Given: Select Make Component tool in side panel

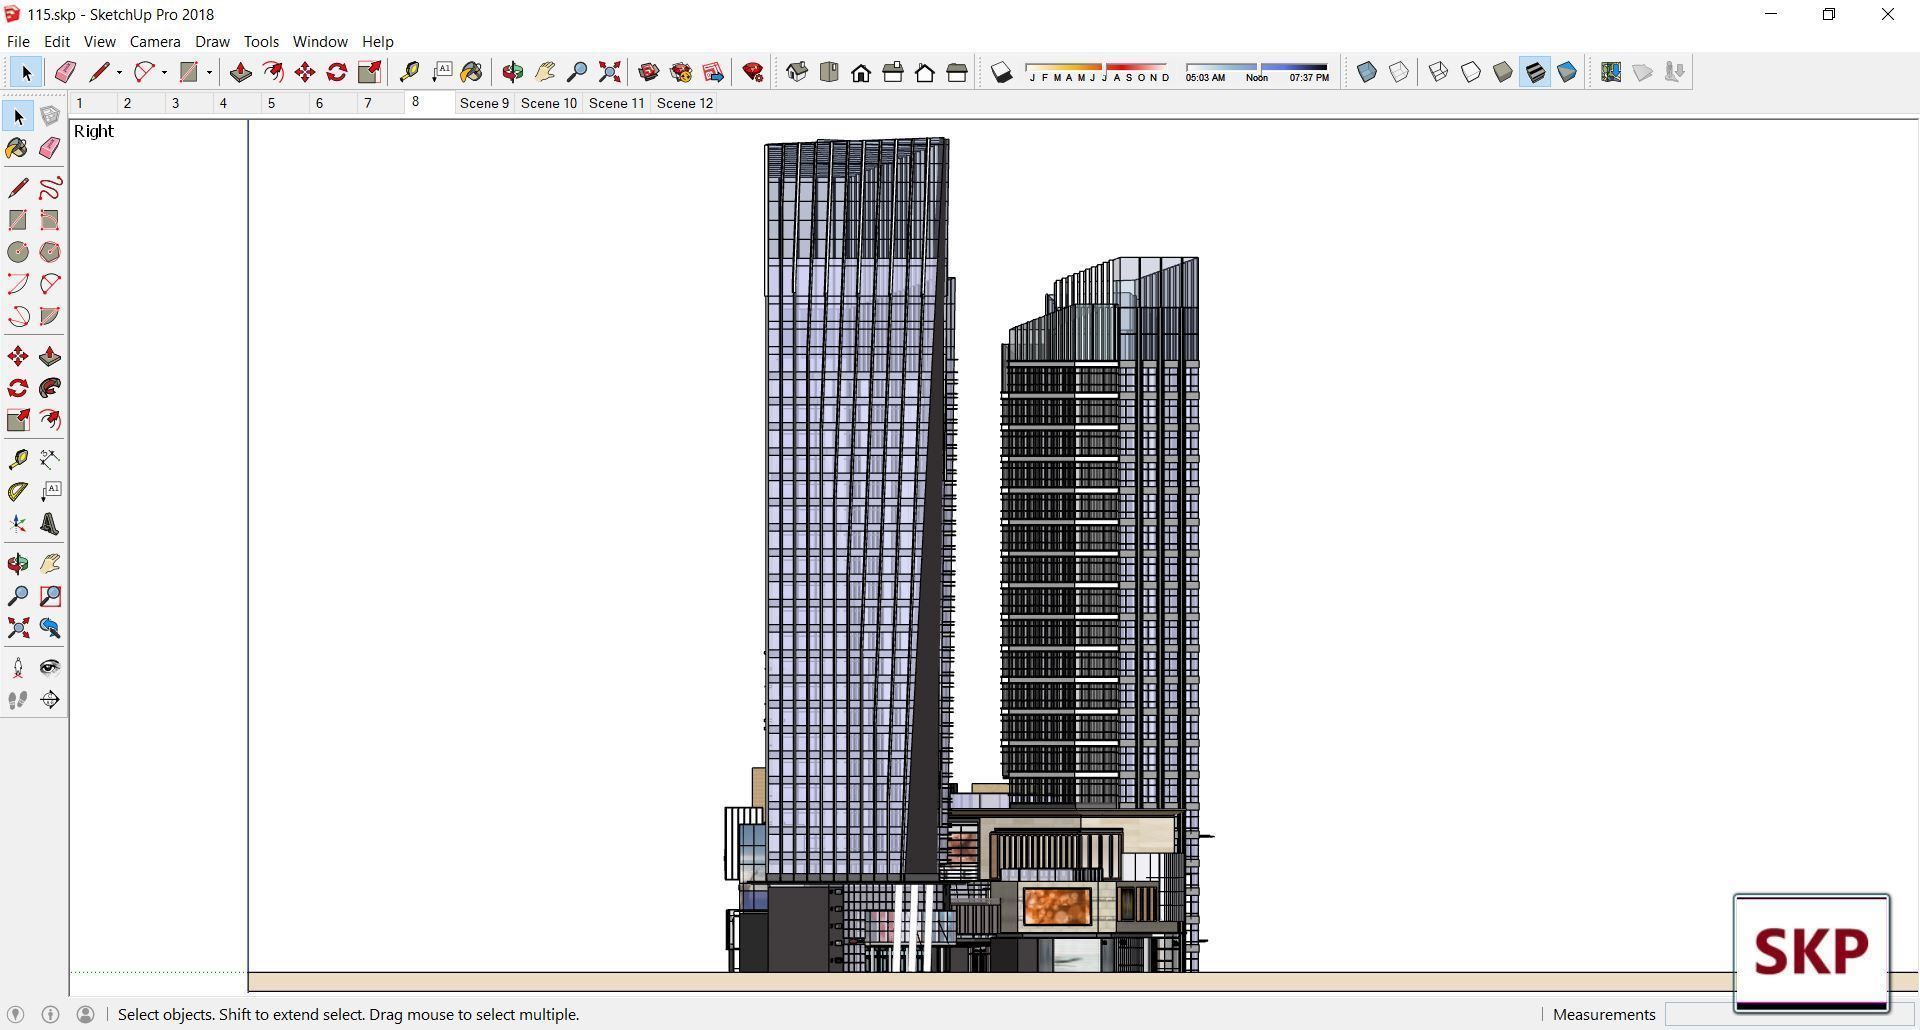Looking at the screenshot, I should click(x=50, y=116).
